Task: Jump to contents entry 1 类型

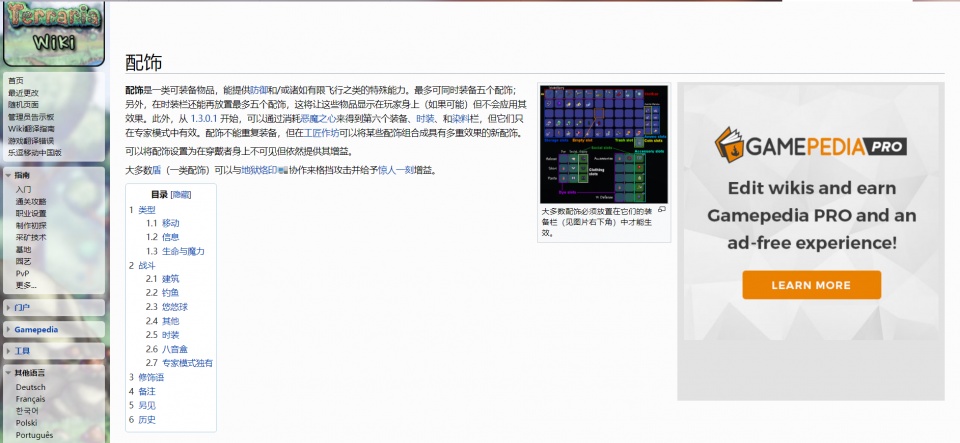Action: 142,209
